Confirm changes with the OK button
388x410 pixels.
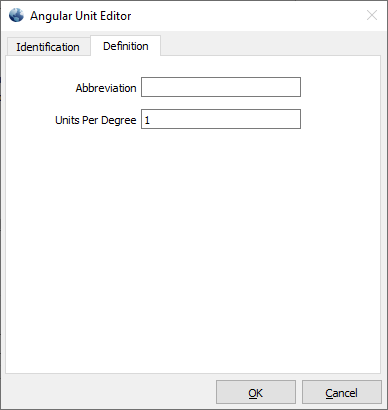pos(256,392)
